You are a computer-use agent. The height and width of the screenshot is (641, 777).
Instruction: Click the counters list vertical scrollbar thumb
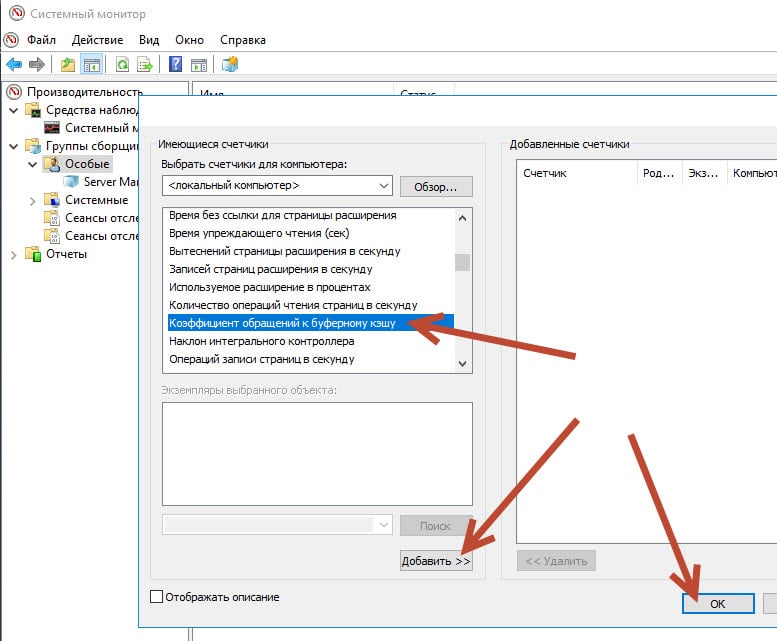click(462, 263)
